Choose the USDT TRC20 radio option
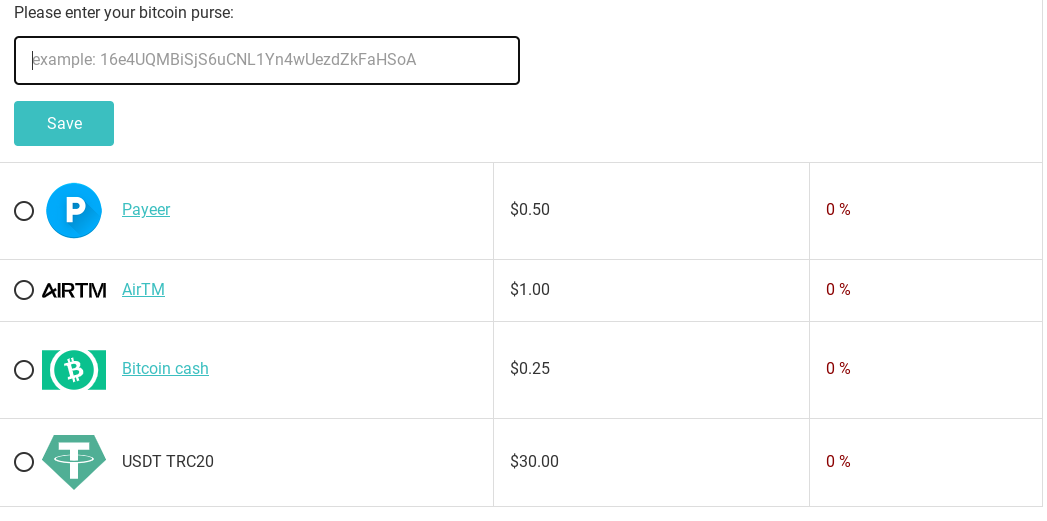 click(x=24, y=462)
